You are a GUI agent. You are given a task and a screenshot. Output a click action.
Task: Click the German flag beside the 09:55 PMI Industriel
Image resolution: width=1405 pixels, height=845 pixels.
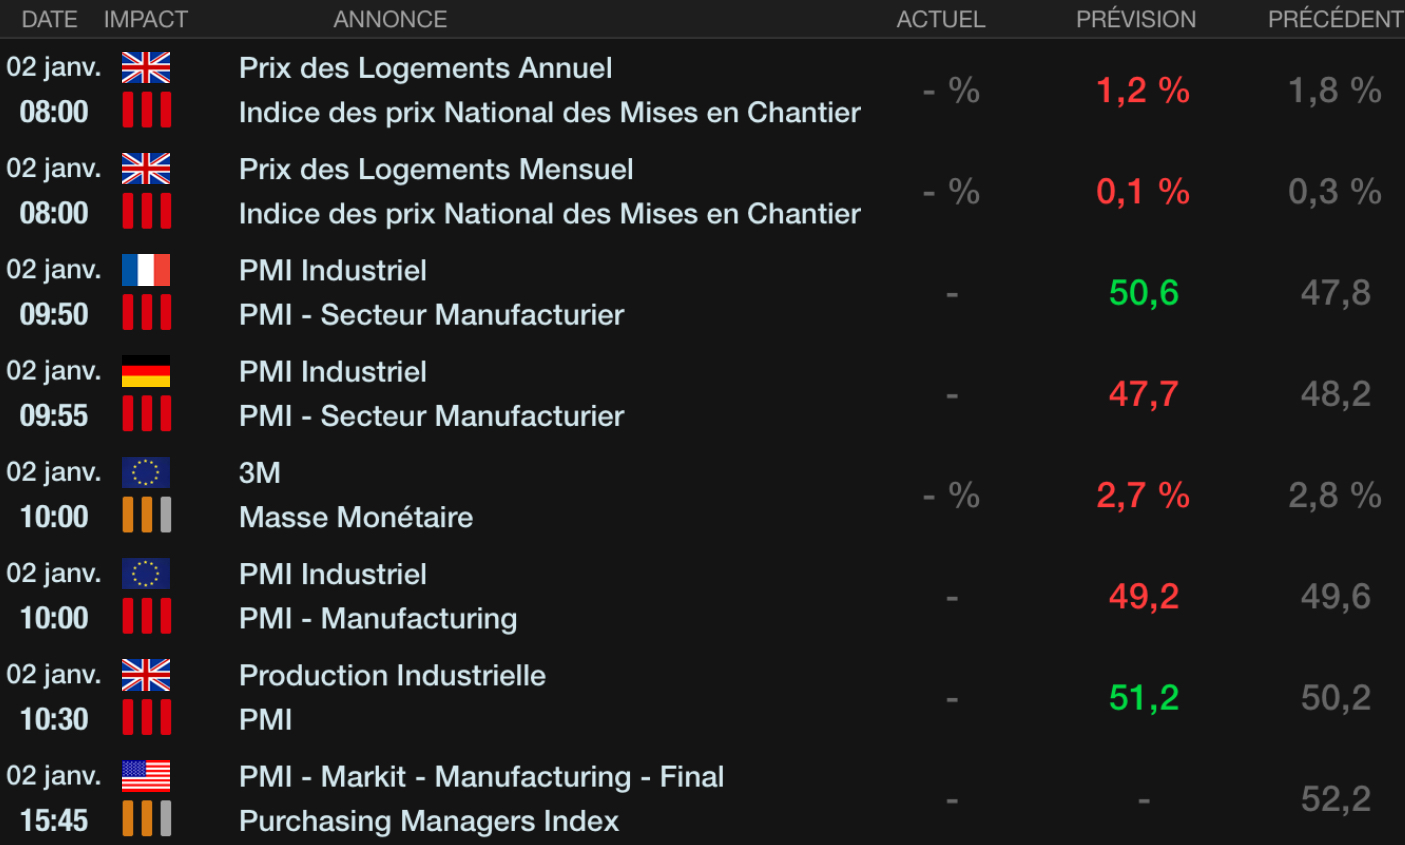pos(146,371)
